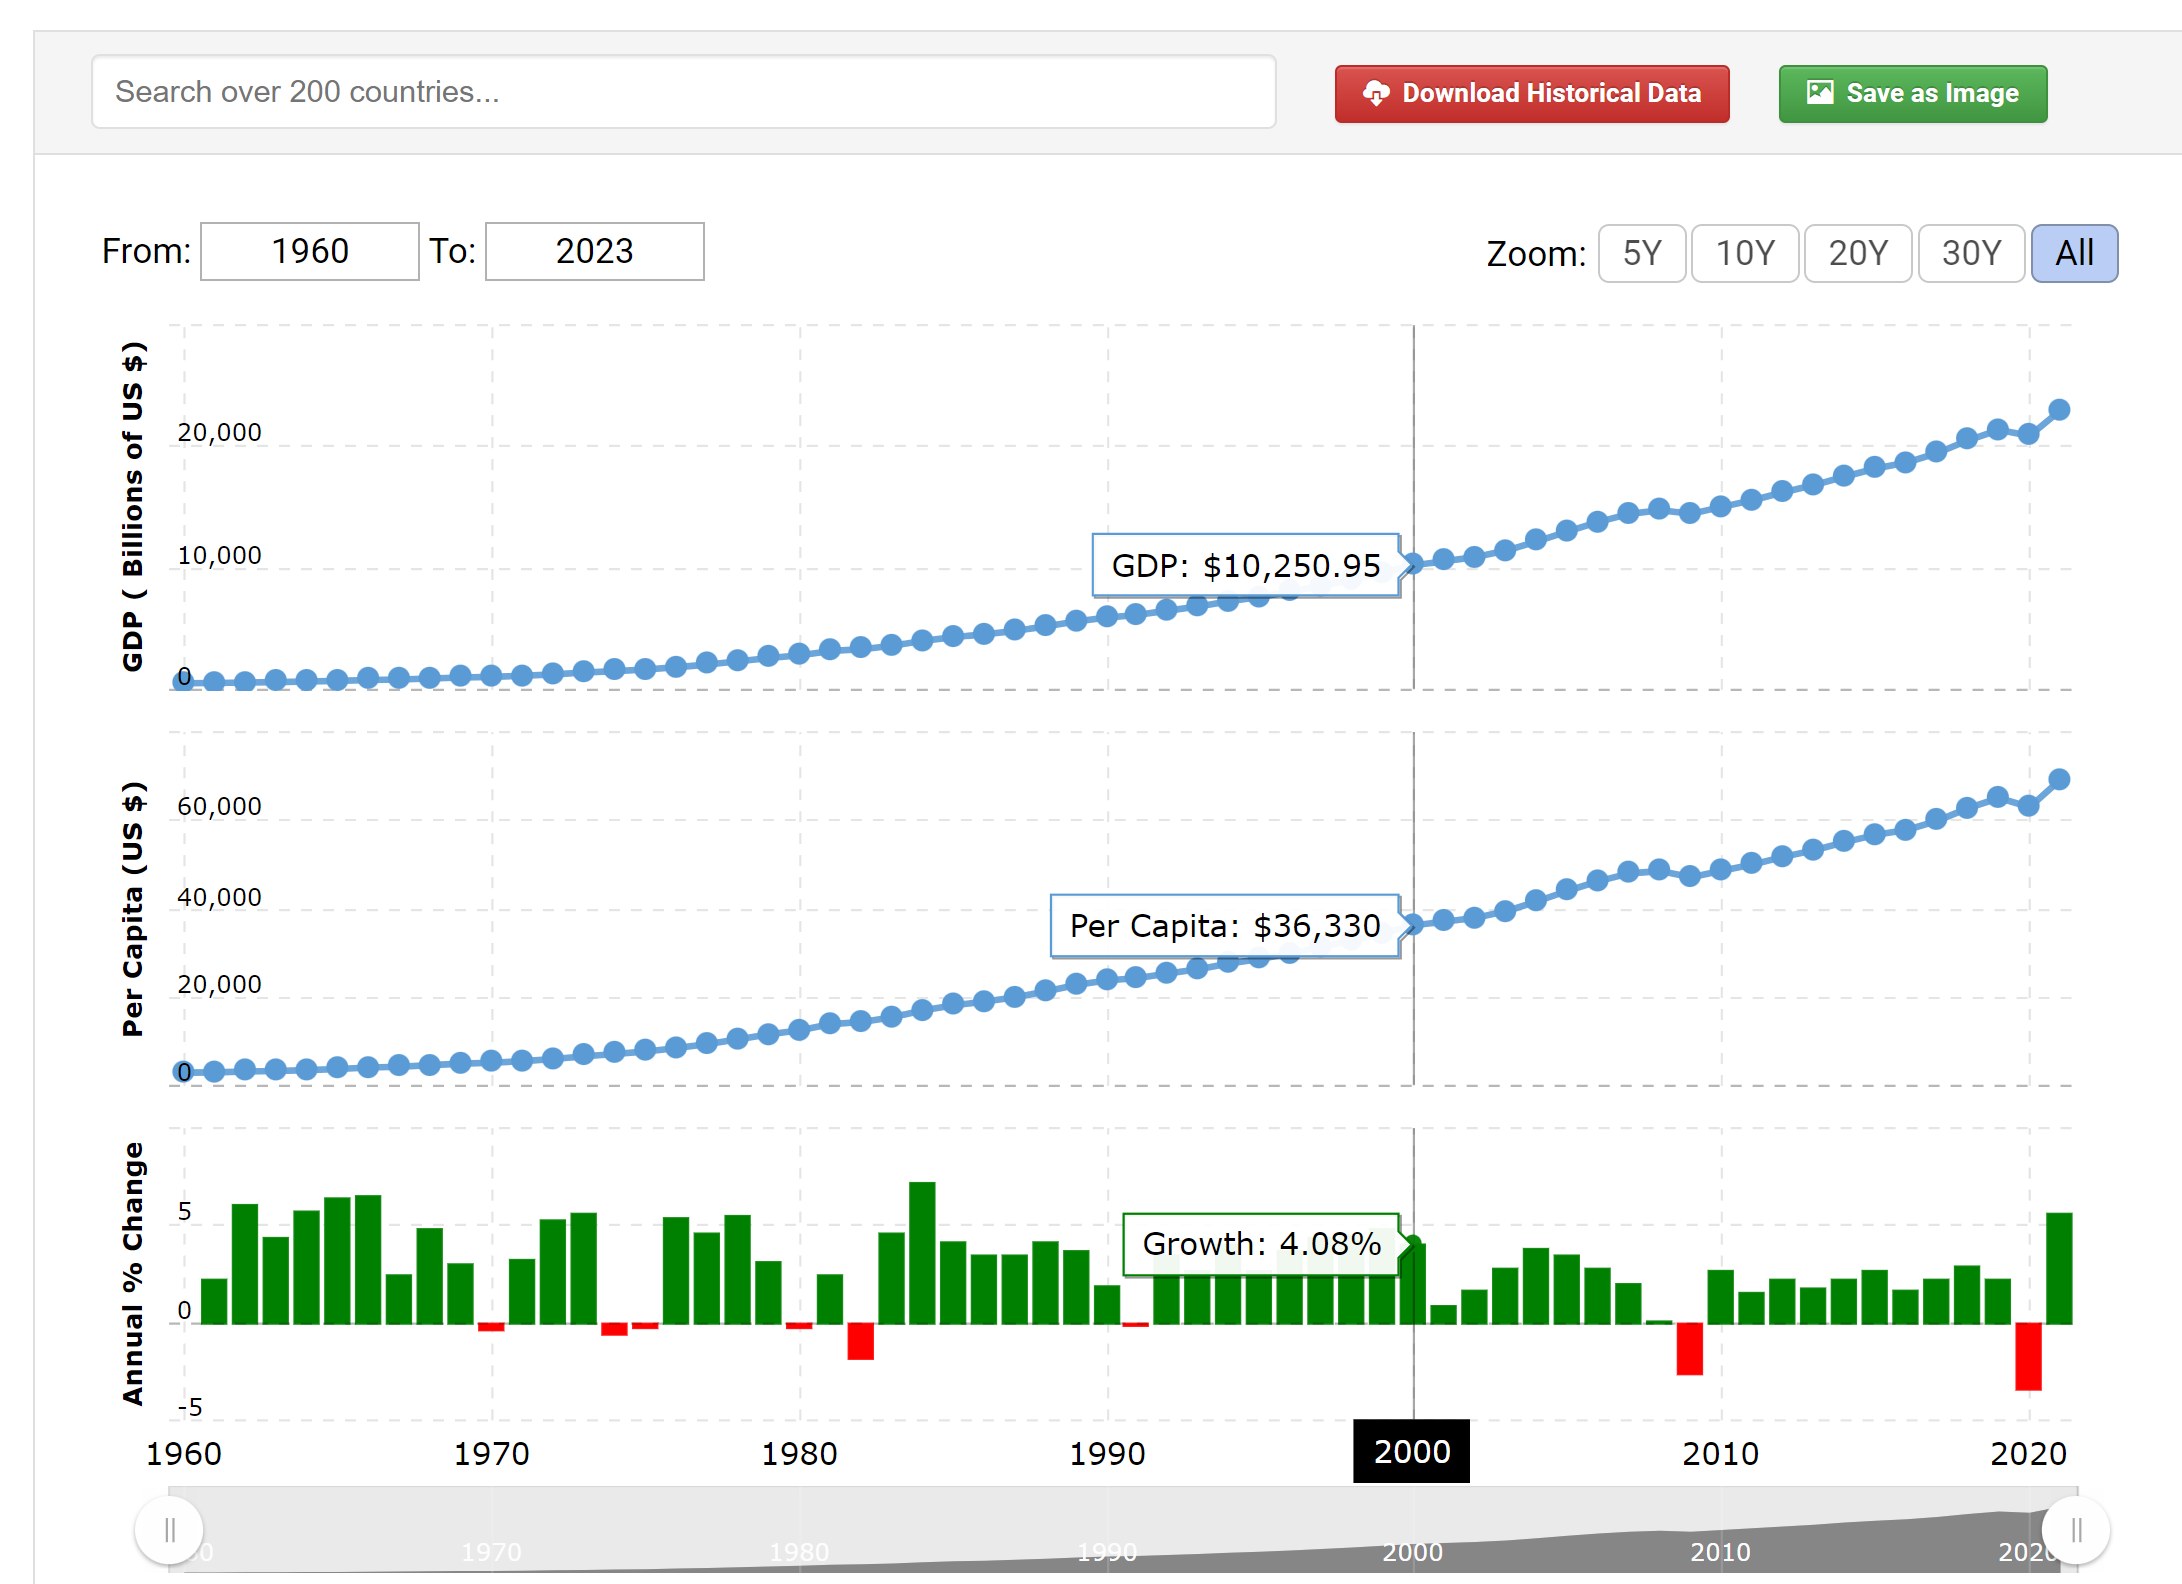Click the tallest green growth bar near 1984

click(x=922, y=1252)
